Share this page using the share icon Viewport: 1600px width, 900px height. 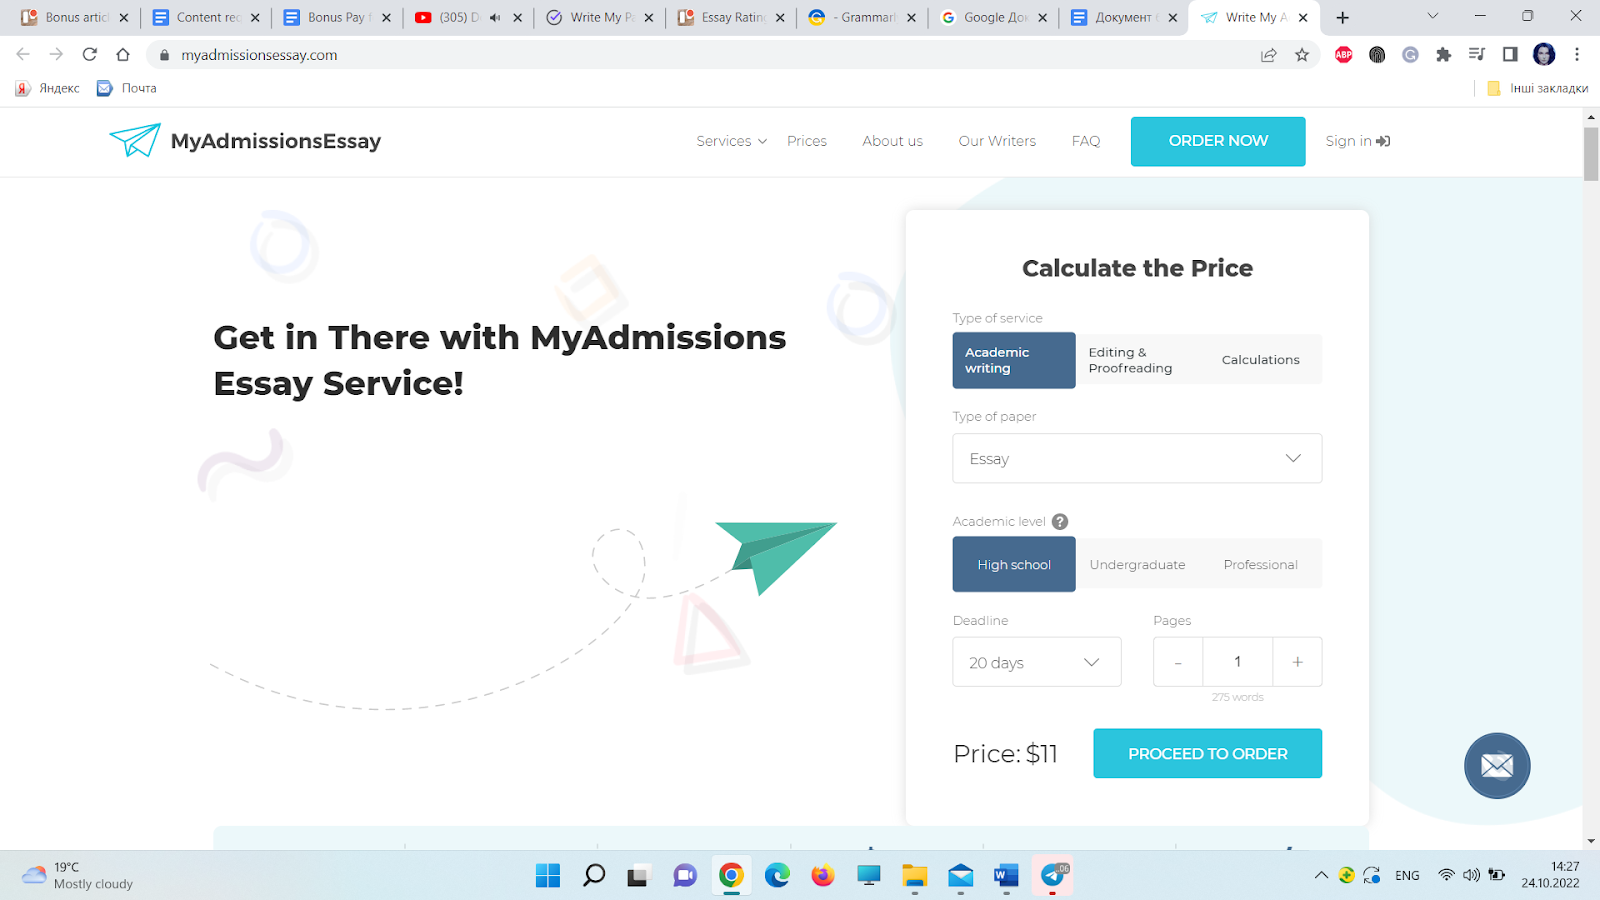click(1269, 55)
